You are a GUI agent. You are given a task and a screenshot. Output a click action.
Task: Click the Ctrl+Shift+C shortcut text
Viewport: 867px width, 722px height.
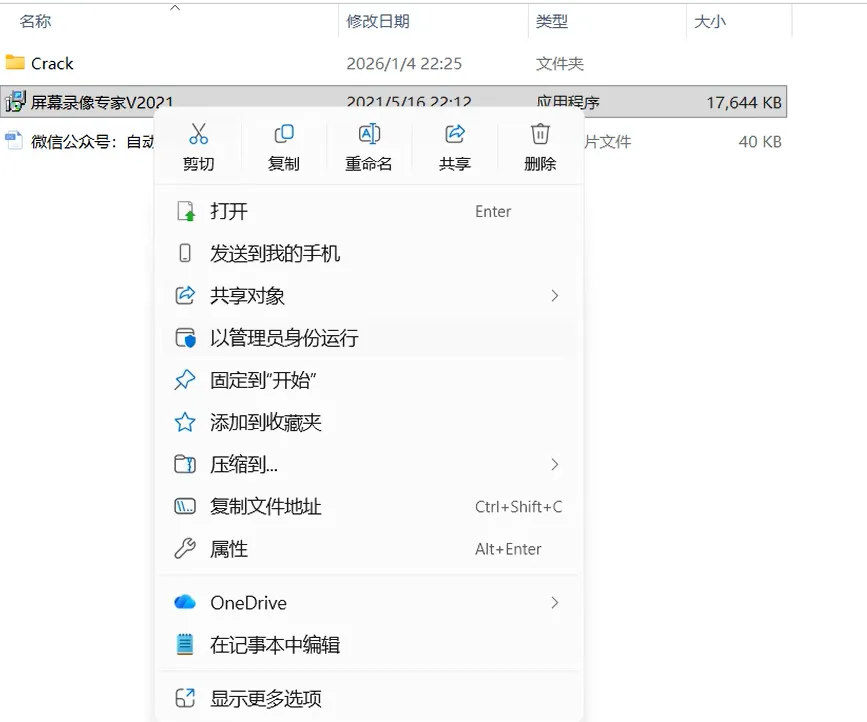pyautogui.click(x=518, y=506)
